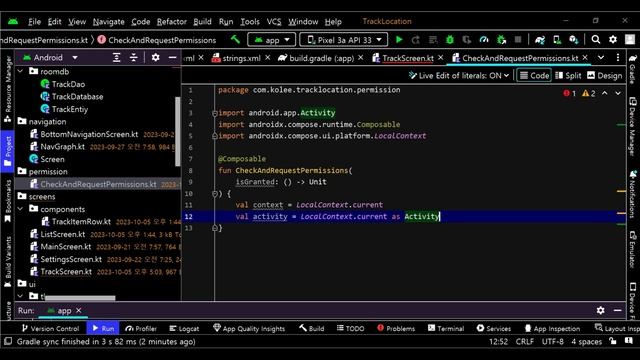The height and width of the screenshot is (360, 640).
Task: Open Run panel settings gear
Action: point(600,311)
